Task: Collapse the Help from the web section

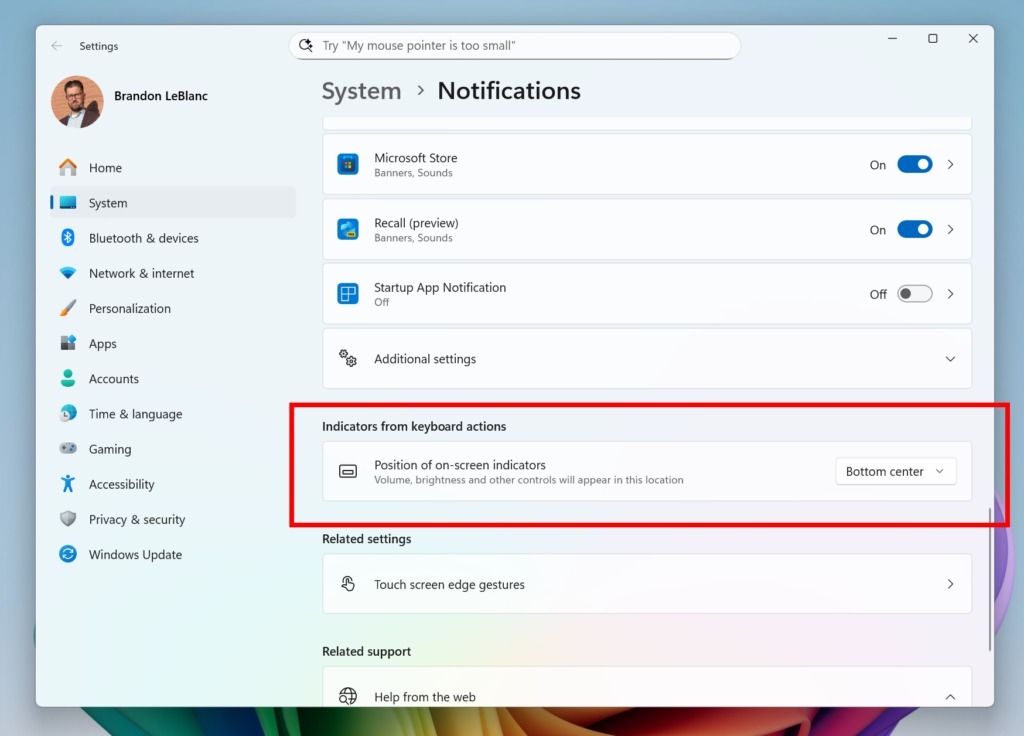Action: (949, 697)
